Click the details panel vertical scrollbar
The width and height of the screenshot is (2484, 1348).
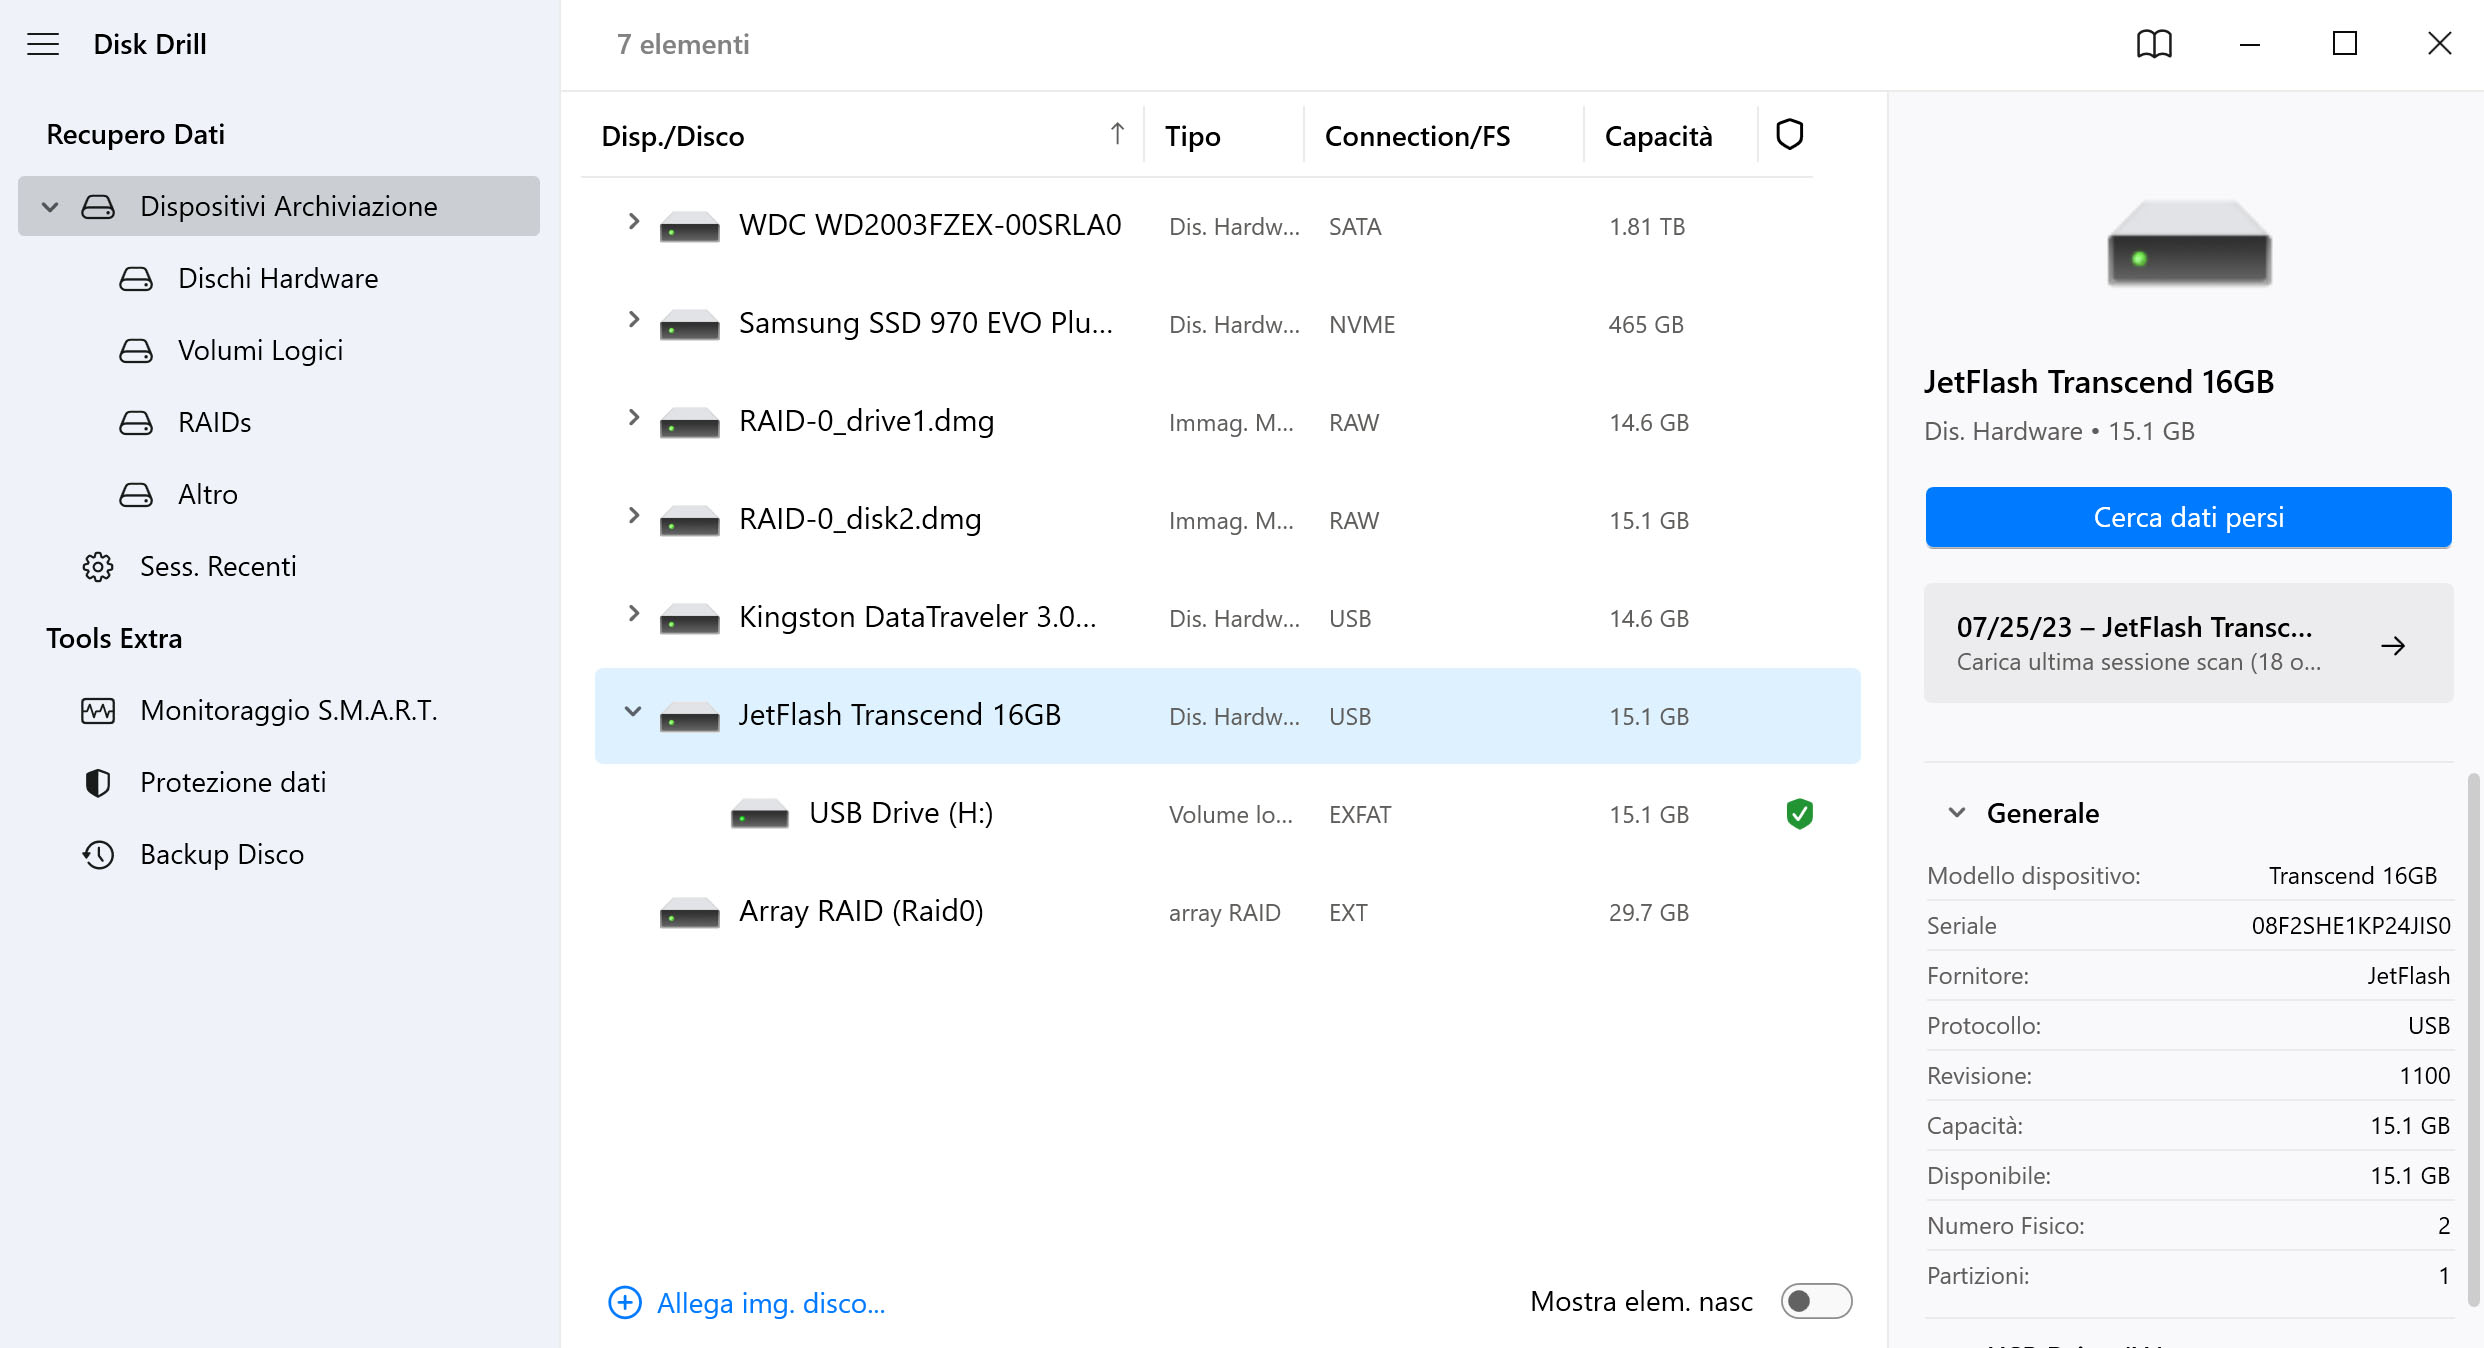[x=2474, y=1040]
